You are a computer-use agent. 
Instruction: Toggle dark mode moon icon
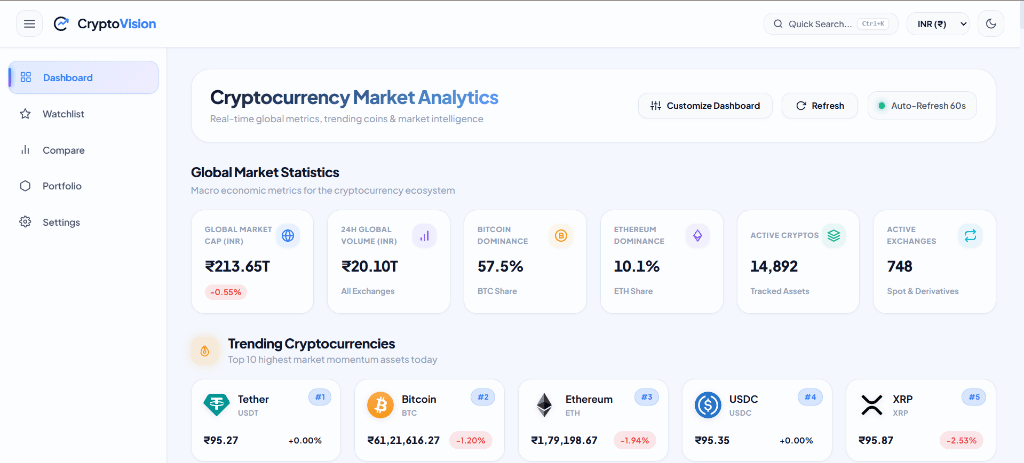pos(991,24)
